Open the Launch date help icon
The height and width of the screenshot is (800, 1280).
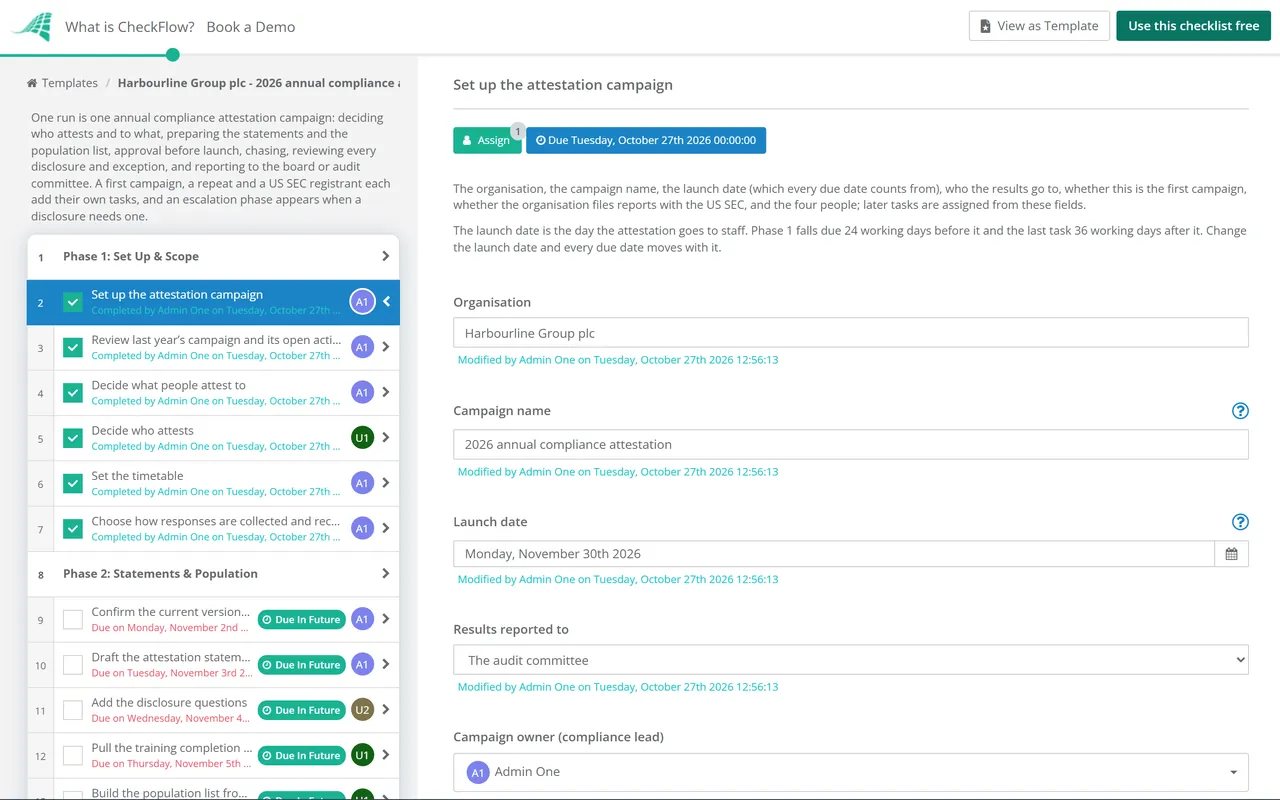1240,522
